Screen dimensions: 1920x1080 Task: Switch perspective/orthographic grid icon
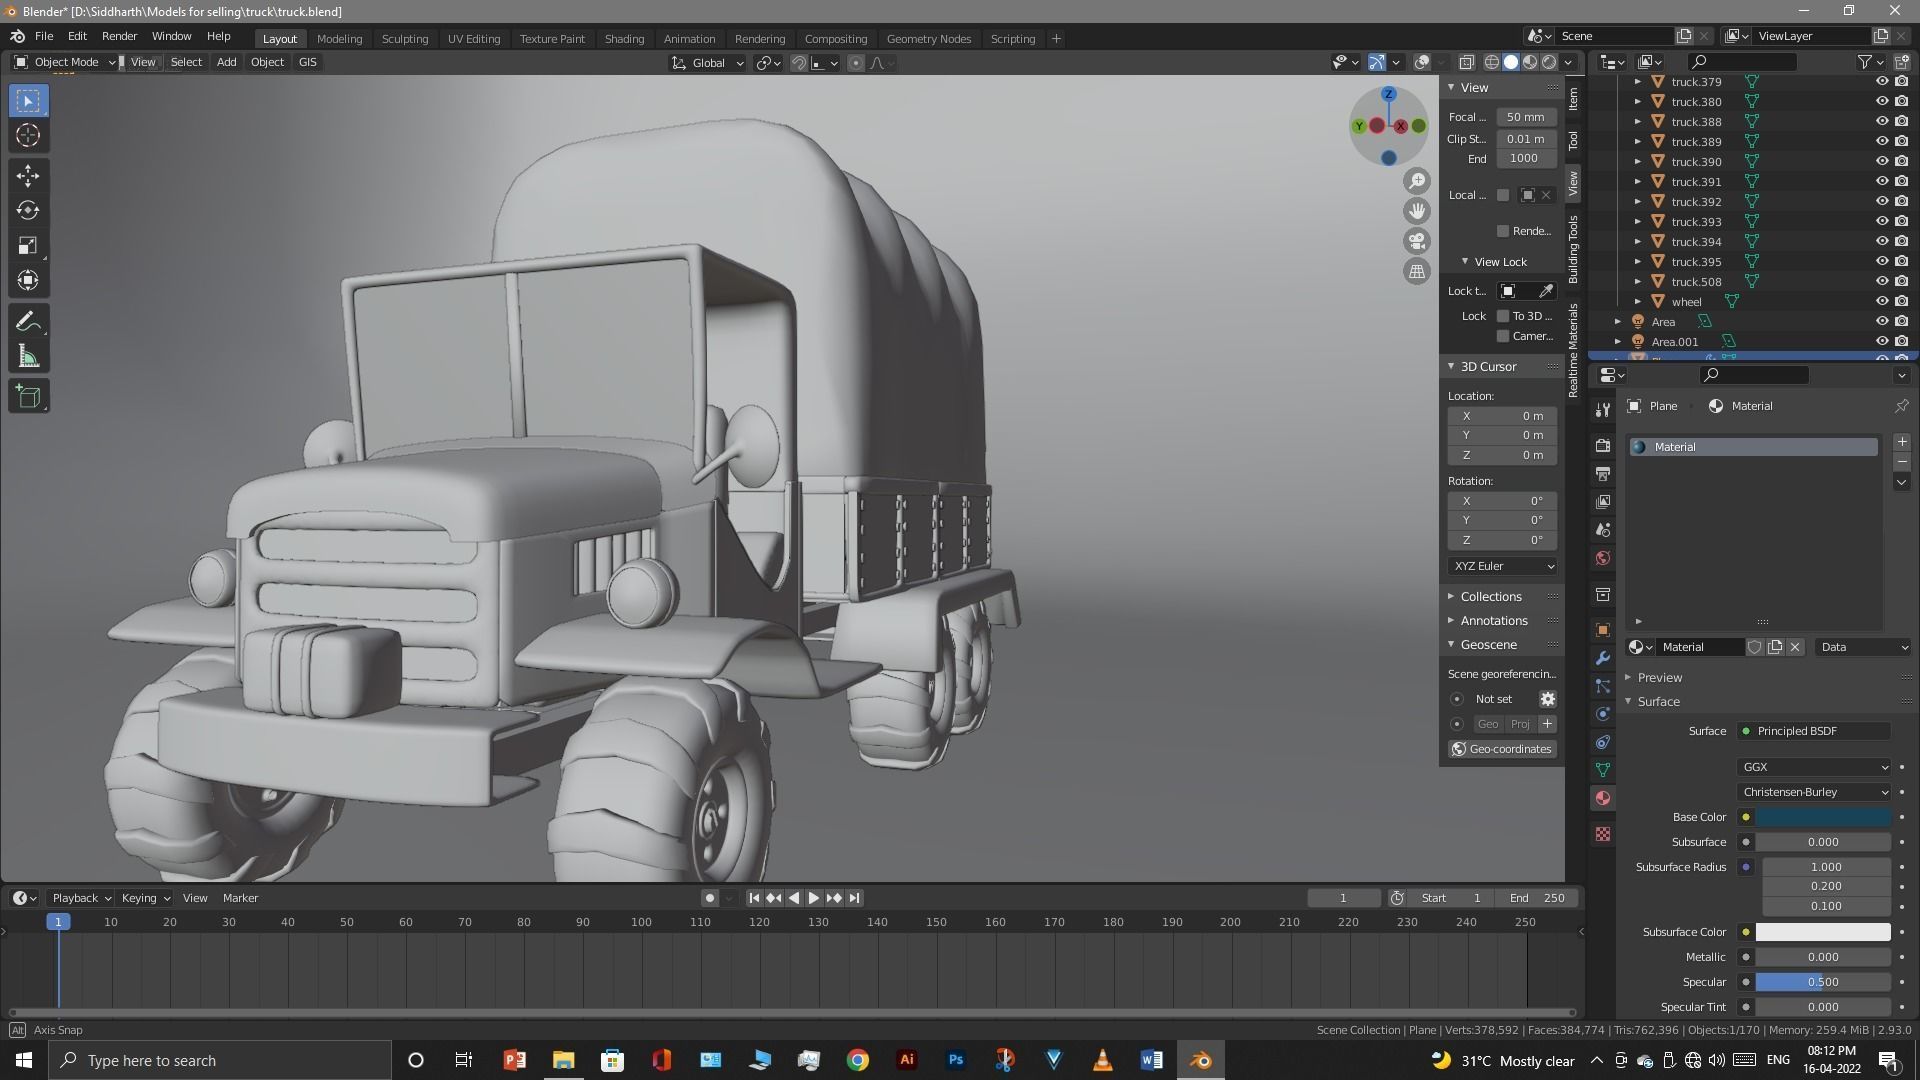(1417, 271)
